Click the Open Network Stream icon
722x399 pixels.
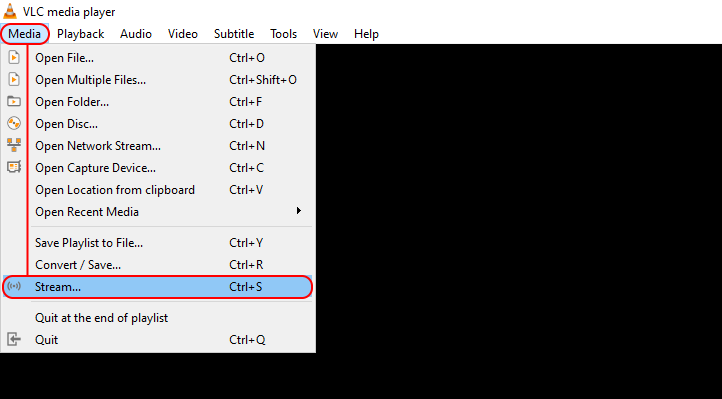click(x=14, y=145)
